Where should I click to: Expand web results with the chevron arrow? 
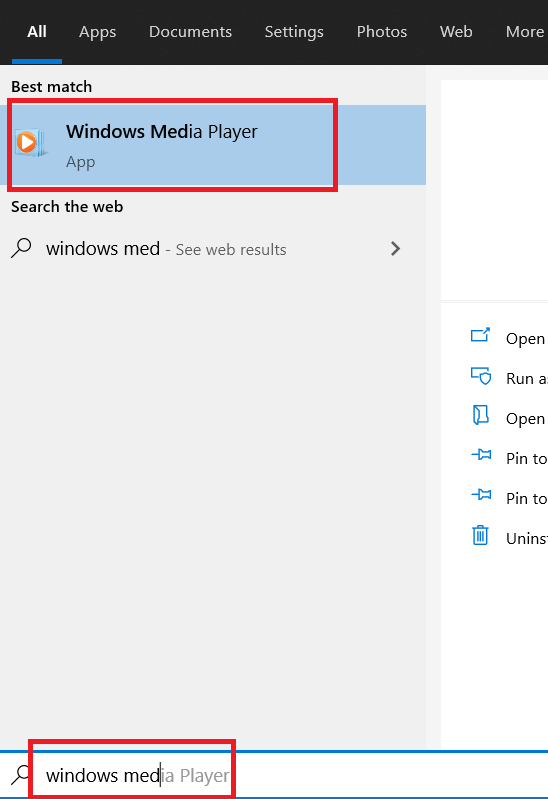(395, 249)
